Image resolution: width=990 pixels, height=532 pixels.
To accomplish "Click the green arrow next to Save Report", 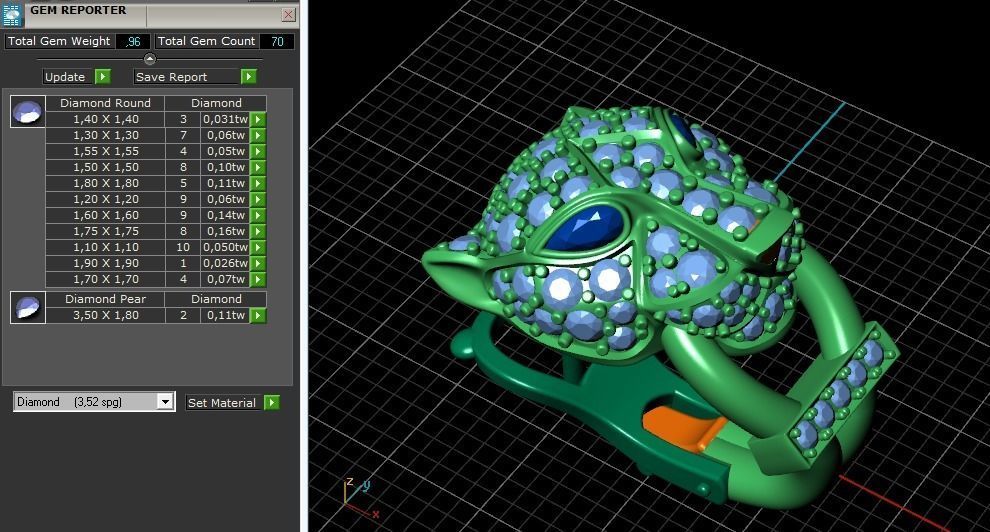I will [x=248, y=76].
